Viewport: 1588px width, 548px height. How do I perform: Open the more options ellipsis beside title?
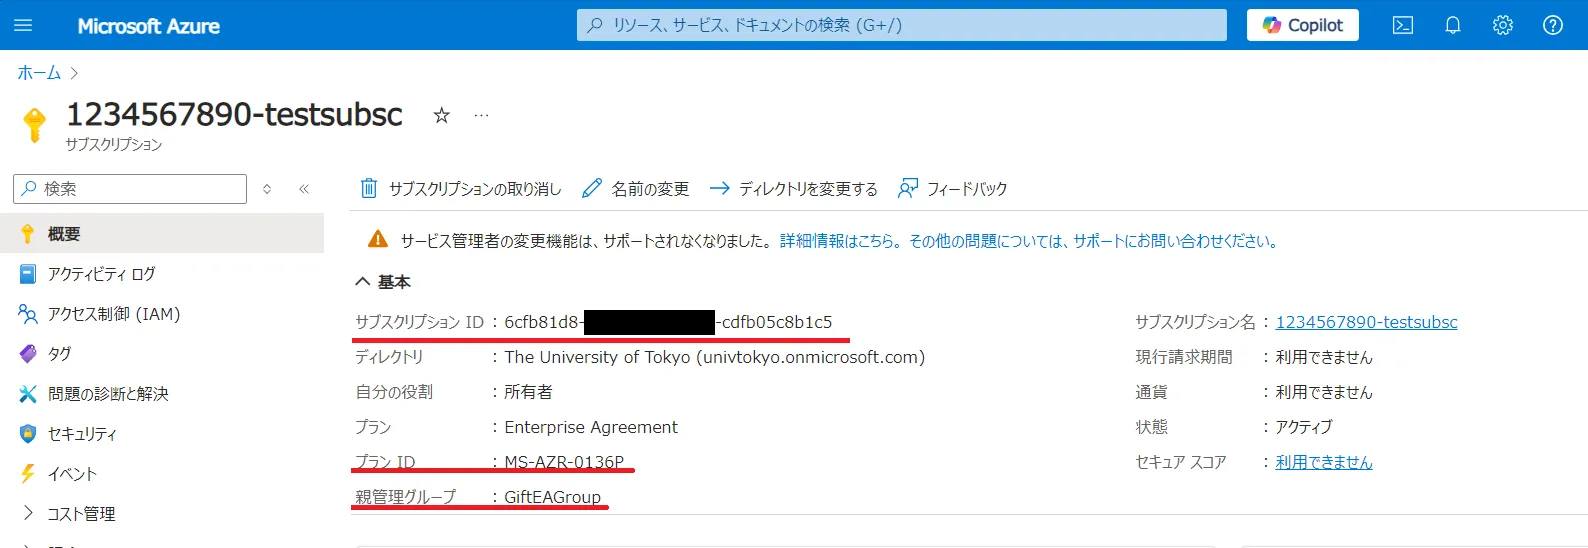(x=481, y=115)
